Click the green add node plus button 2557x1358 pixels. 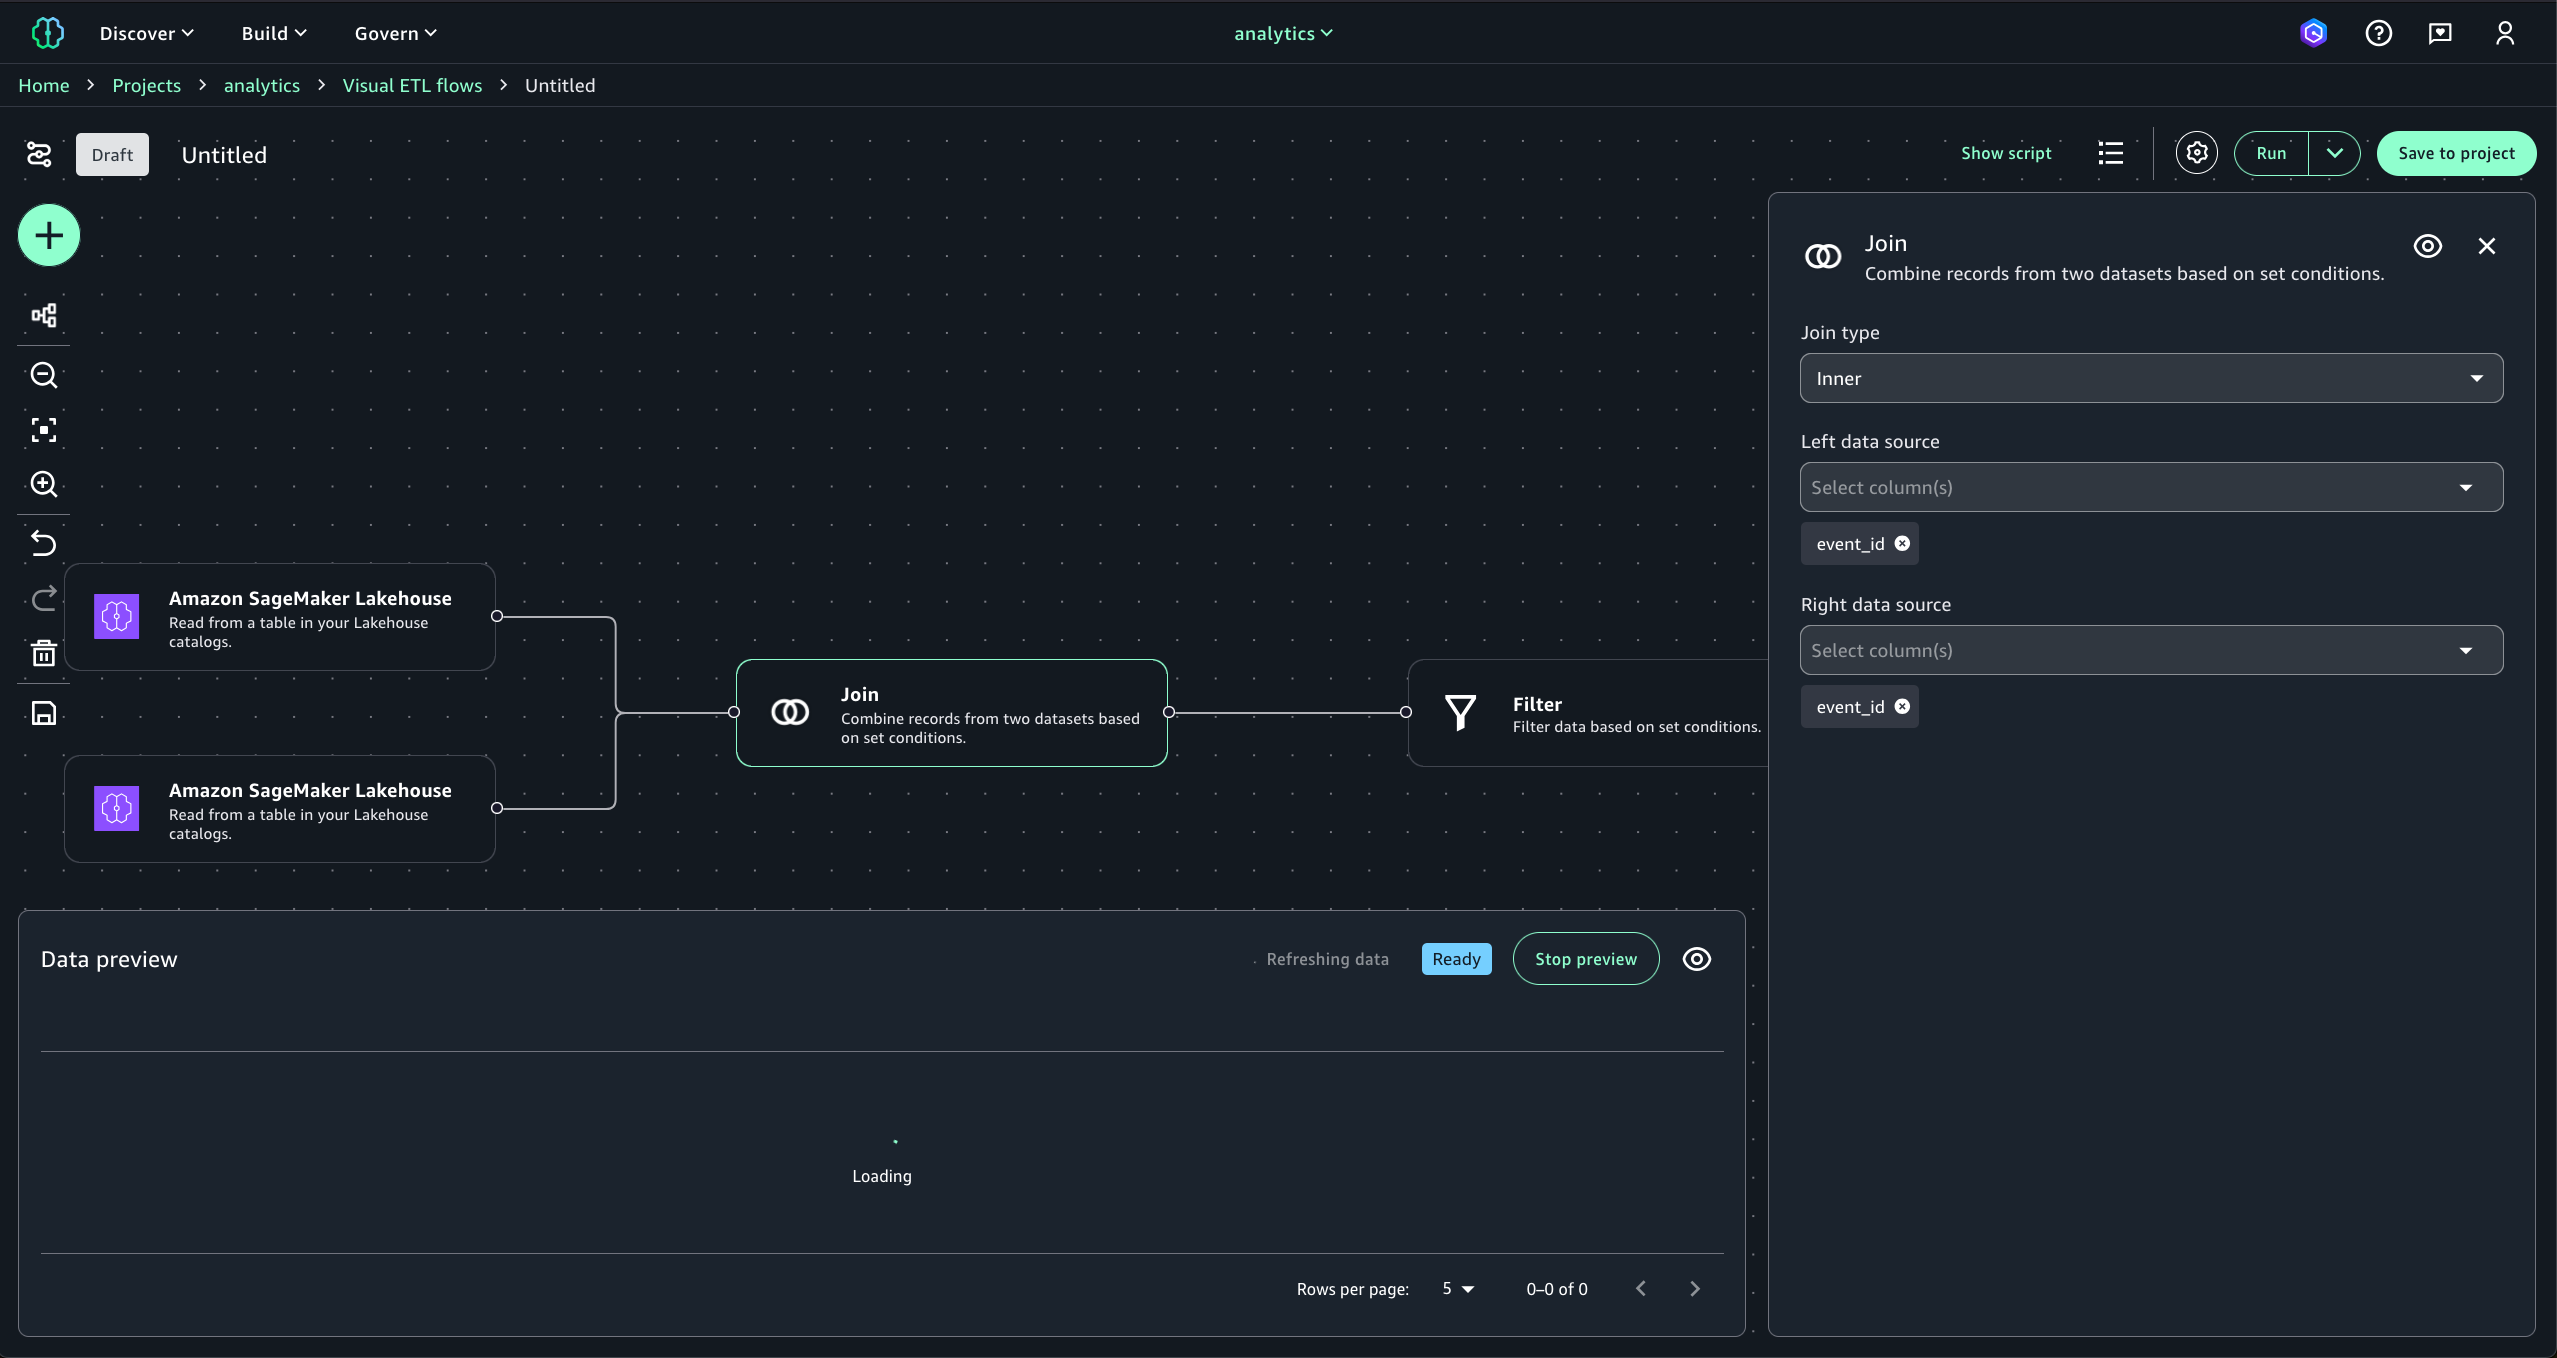(48, 236)
